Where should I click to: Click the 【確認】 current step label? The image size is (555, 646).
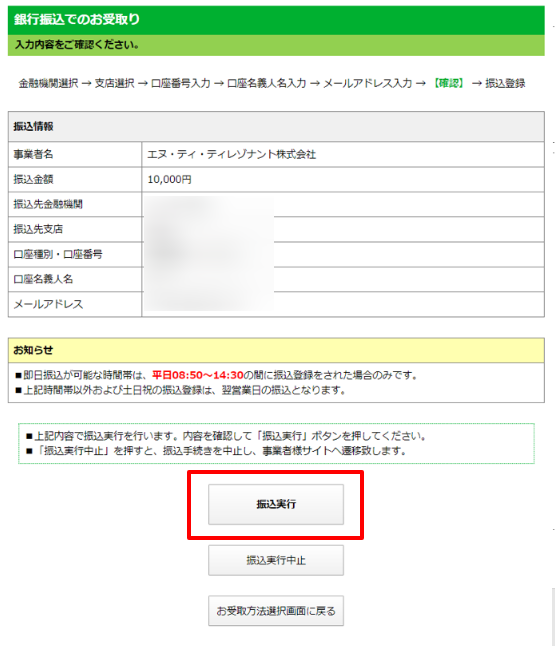click(x=449, y=83)
